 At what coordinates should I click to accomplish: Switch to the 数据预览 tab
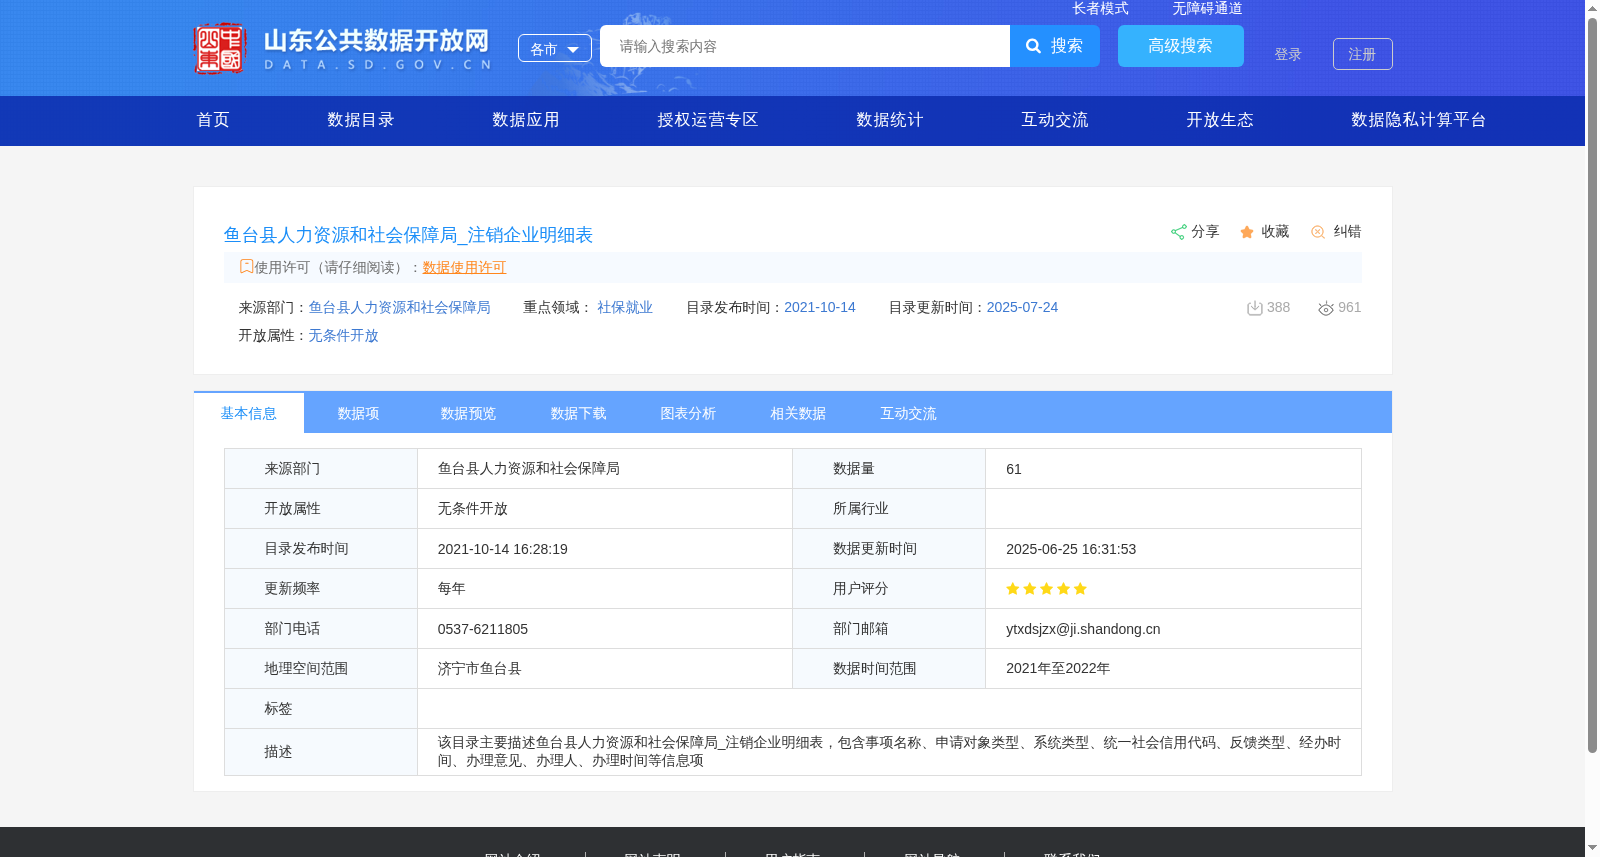click(x=469, y=413)
